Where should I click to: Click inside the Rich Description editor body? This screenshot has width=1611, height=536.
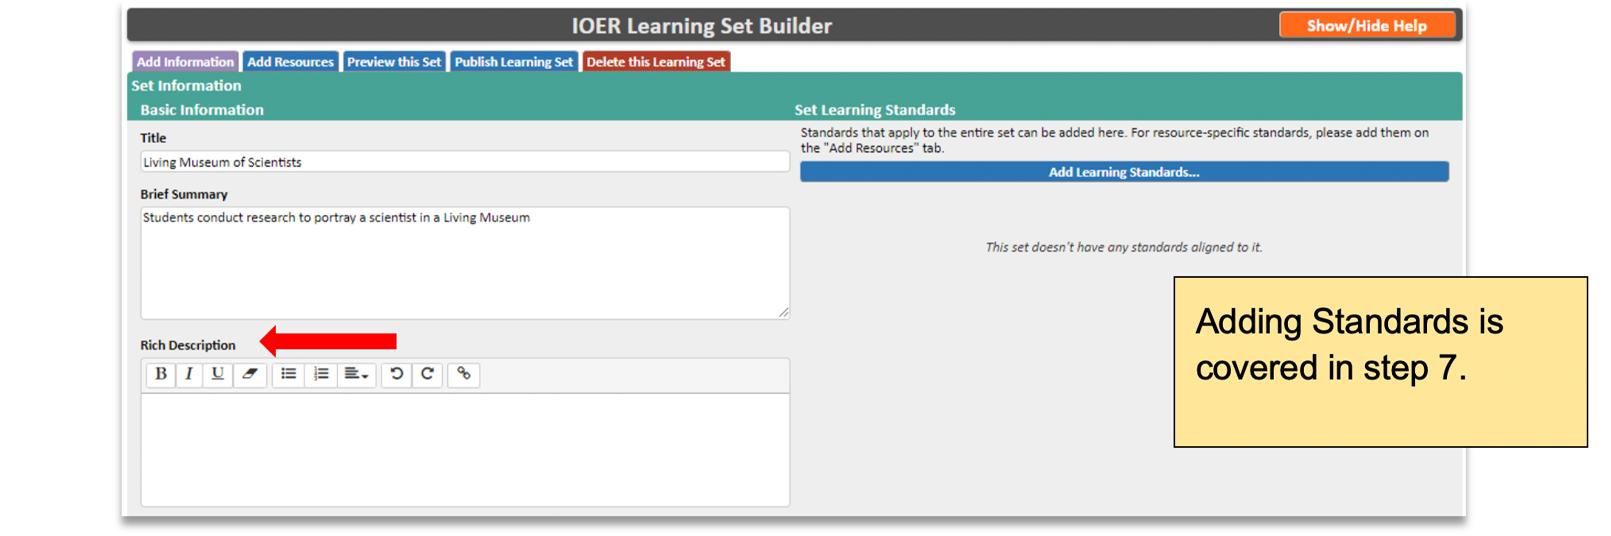(x=465, y=450)
